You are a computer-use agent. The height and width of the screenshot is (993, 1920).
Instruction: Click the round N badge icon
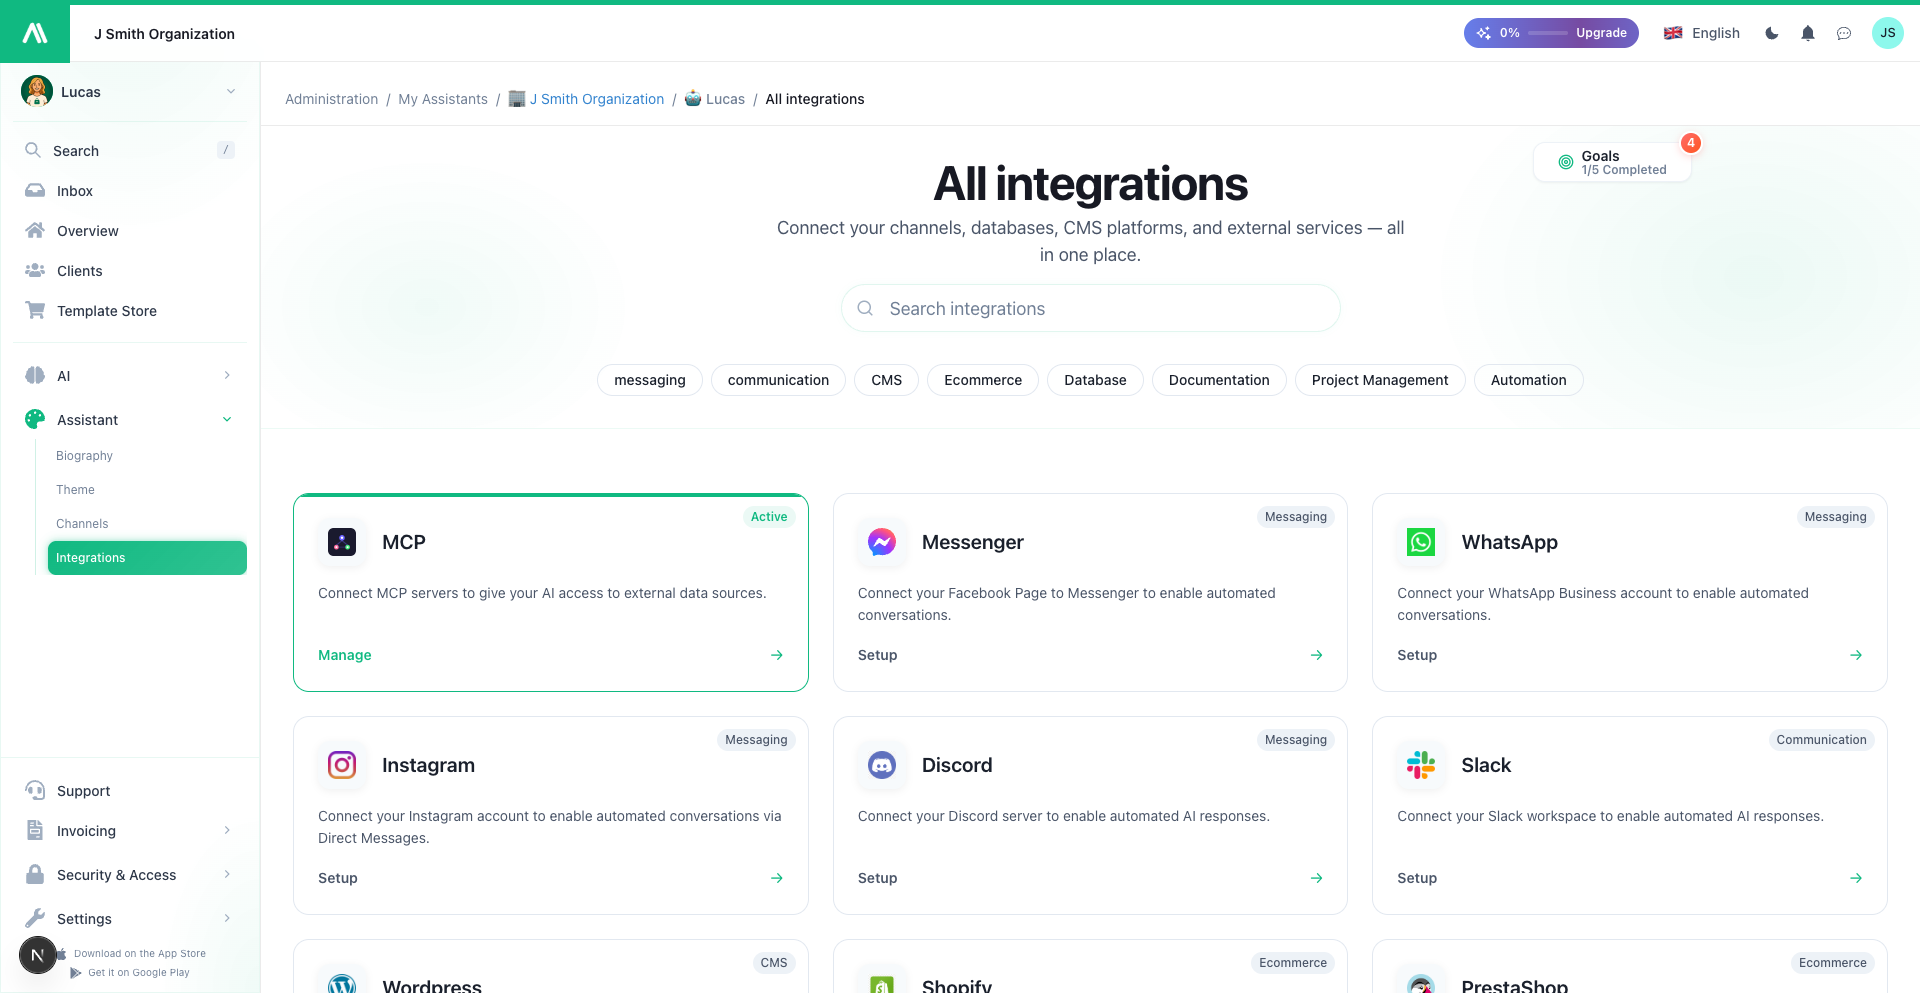(38, 955)
